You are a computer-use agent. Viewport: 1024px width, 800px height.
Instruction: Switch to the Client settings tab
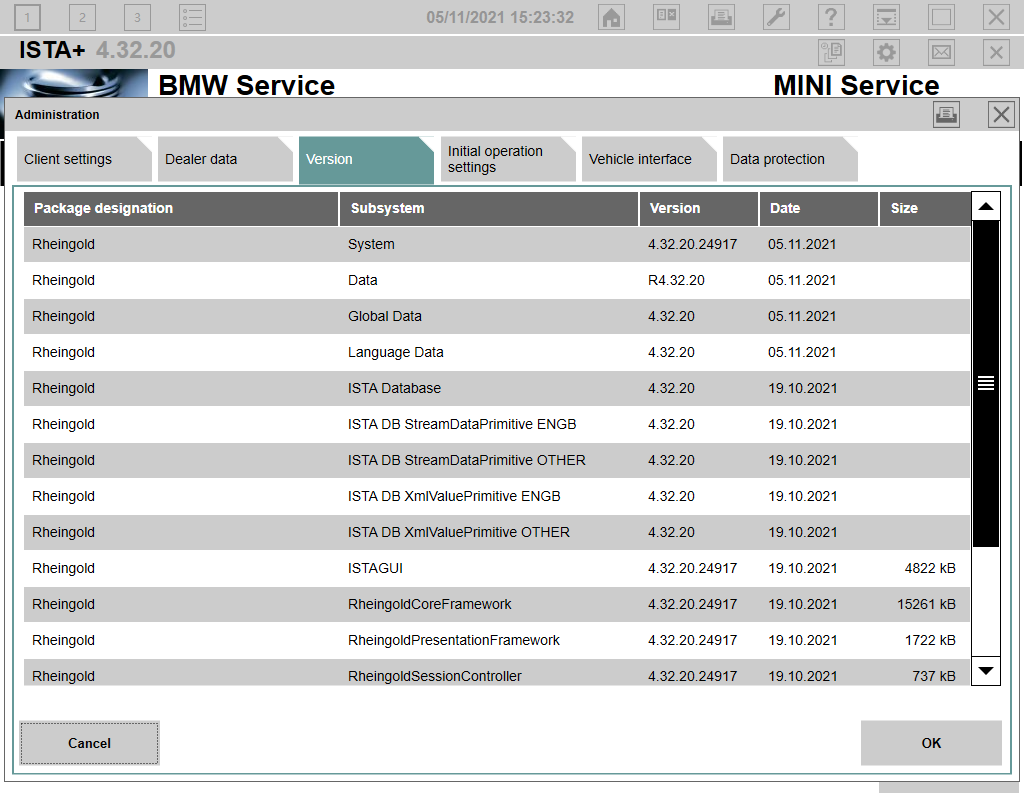pos(84,159)
